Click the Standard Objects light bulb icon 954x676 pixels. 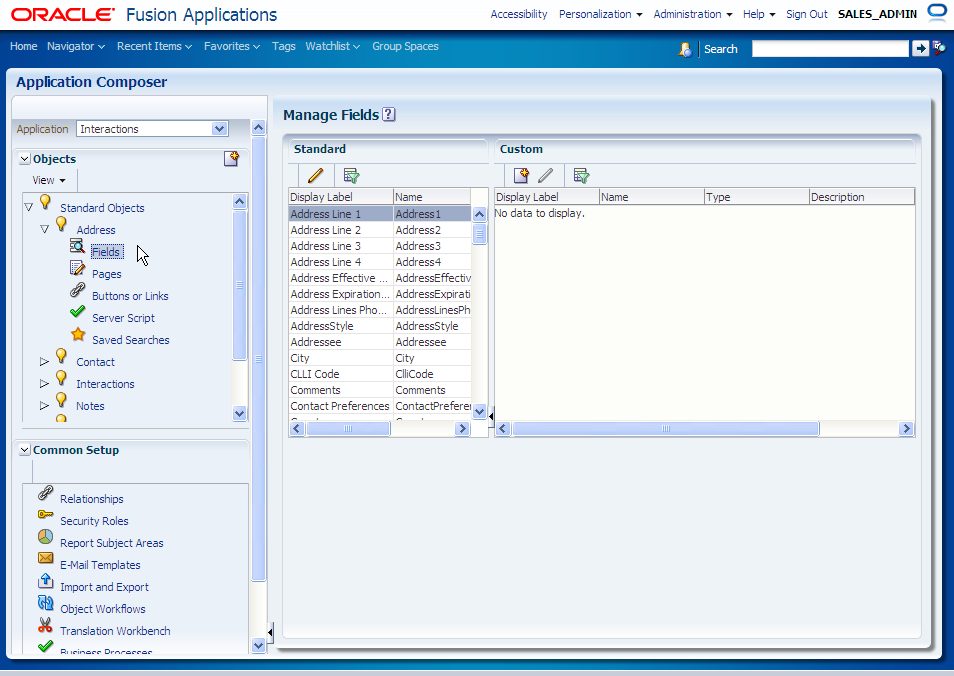[45, 201]
